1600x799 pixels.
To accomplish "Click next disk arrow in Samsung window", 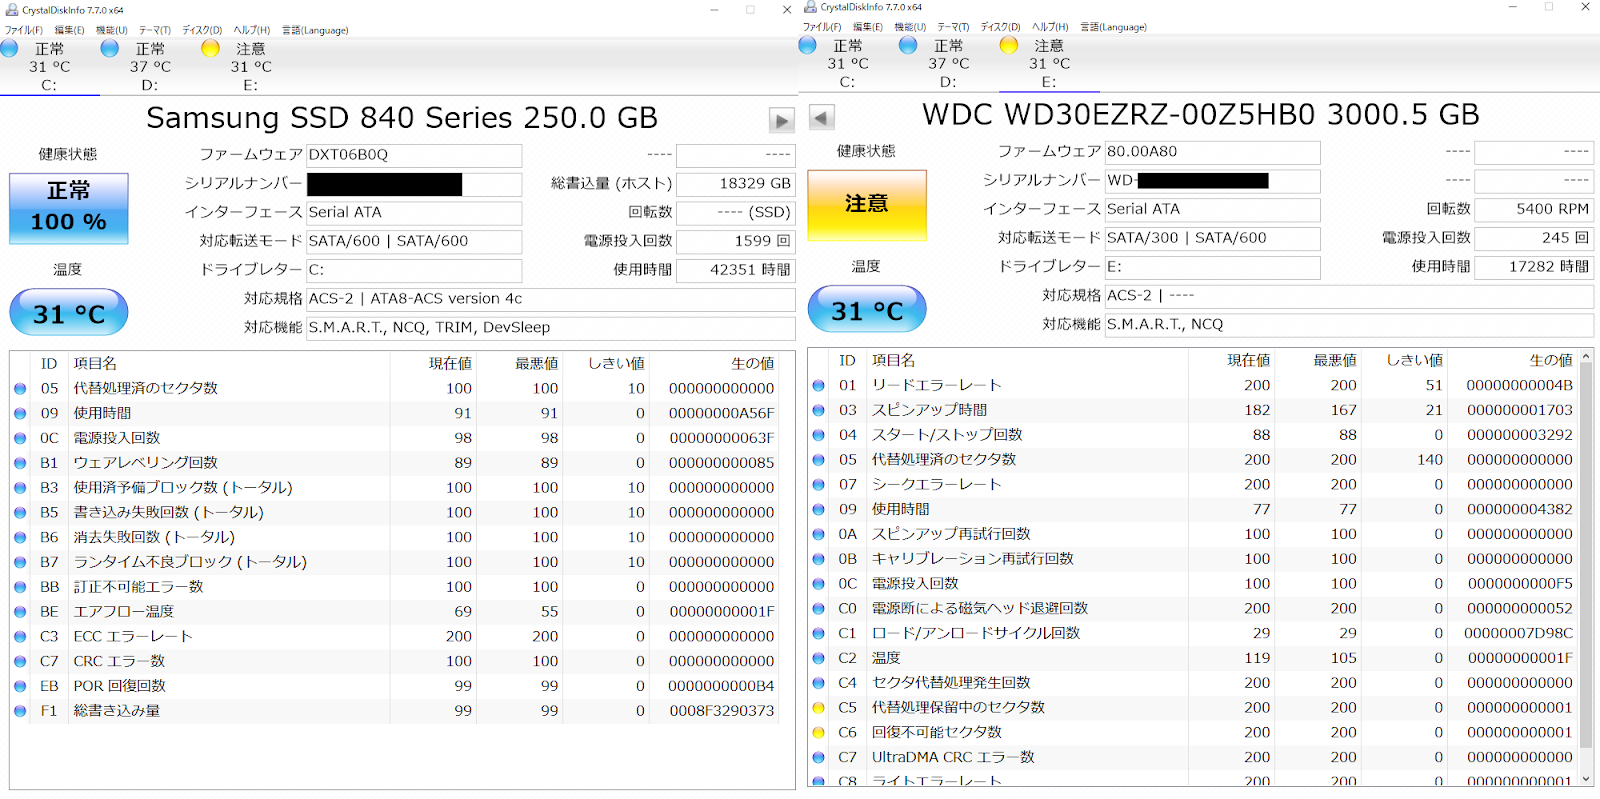I will [781, 121].
